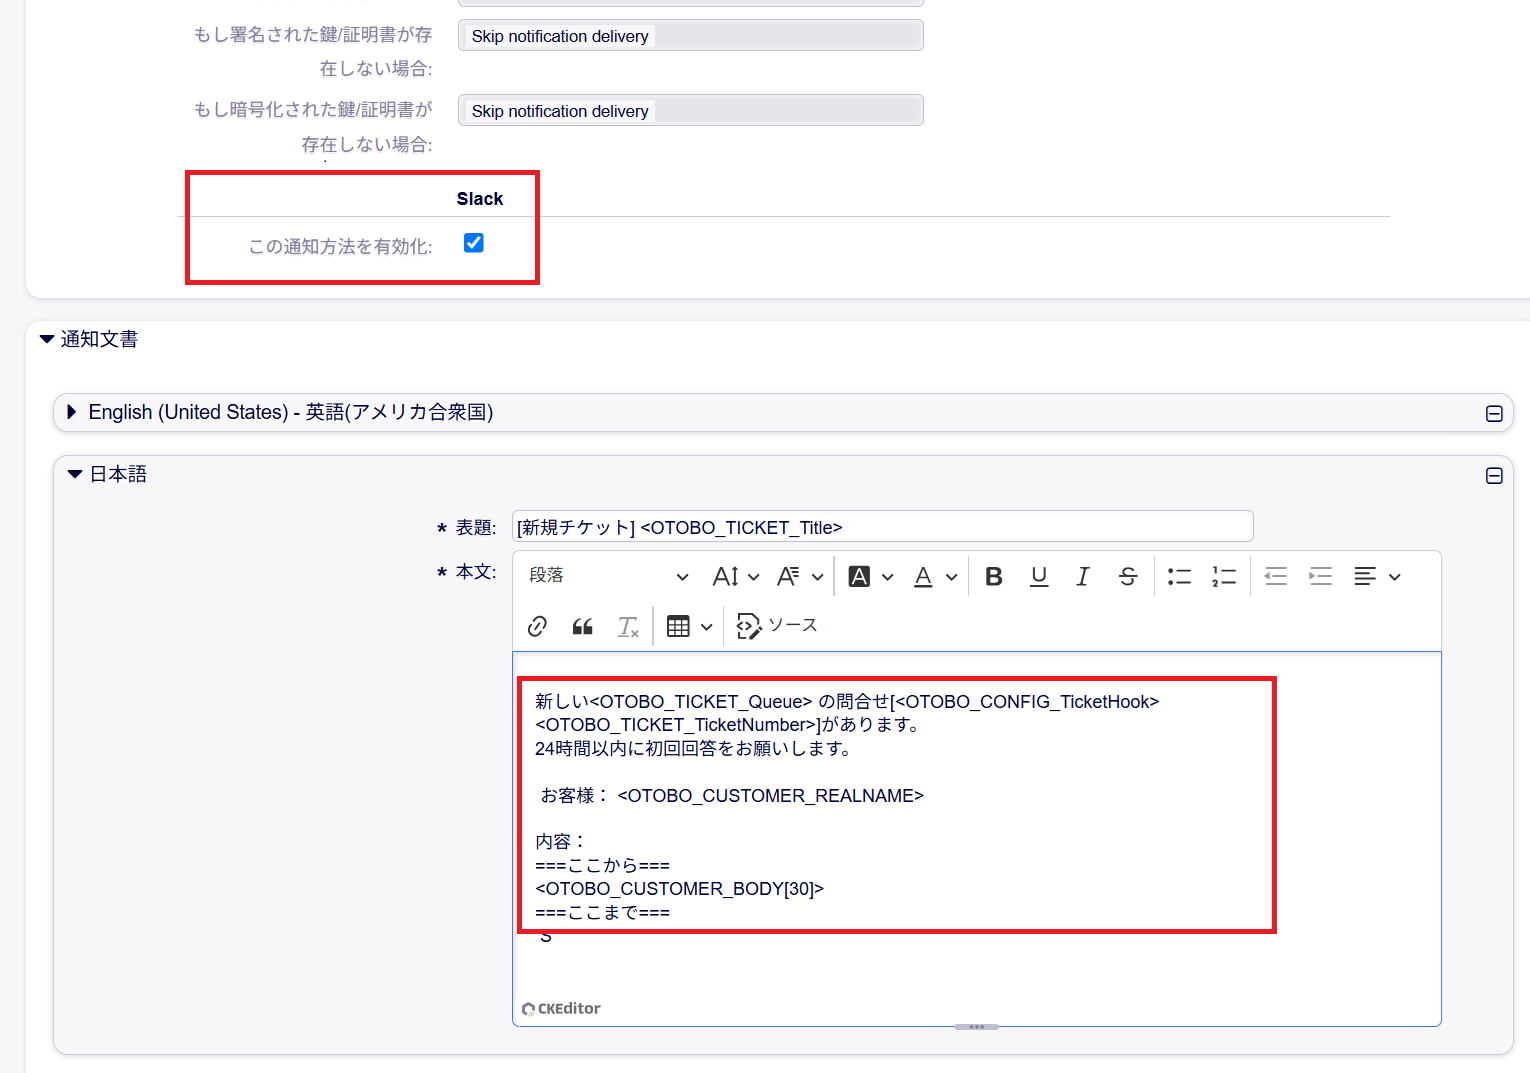Screen dimensions: 1530x1073
Task: Edit the 表題 subject field
Action: [x=883, y=527]
